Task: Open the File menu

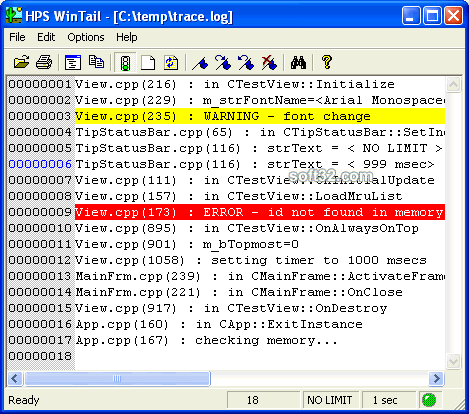Action: (17, 37)
